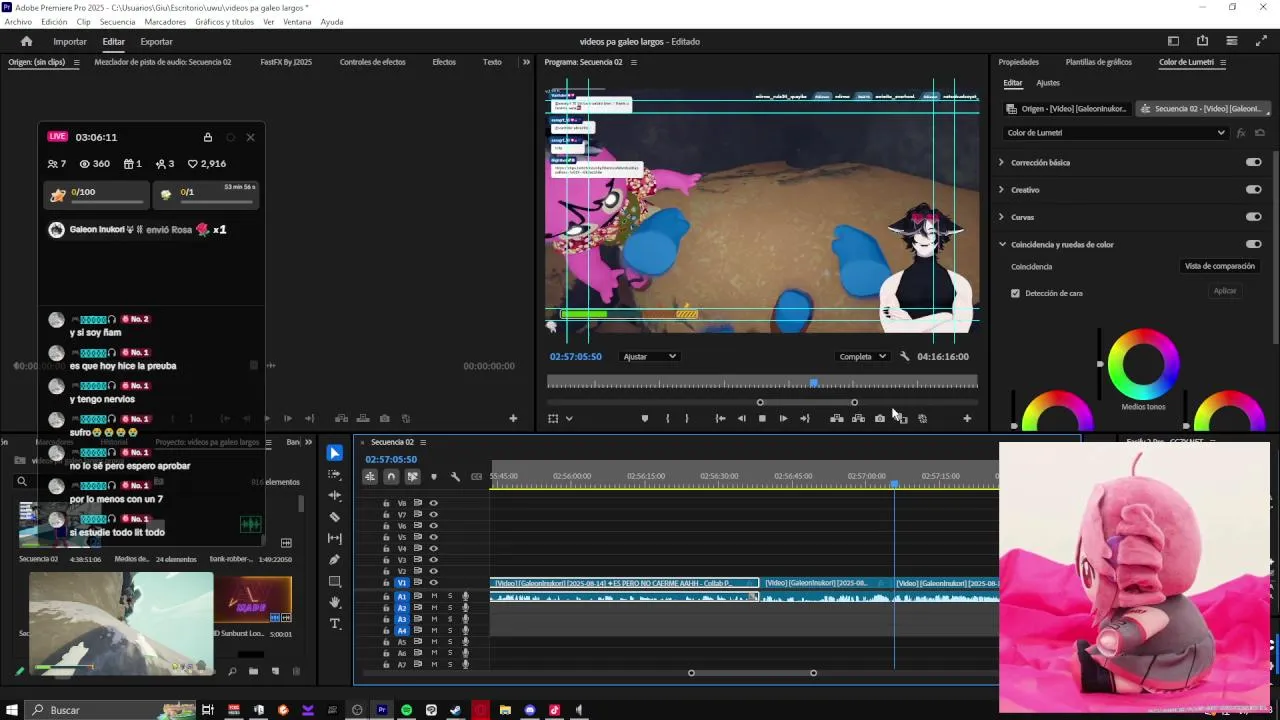Expand Curvas section
1280x720 pixels.
[x=1002, y=217]
